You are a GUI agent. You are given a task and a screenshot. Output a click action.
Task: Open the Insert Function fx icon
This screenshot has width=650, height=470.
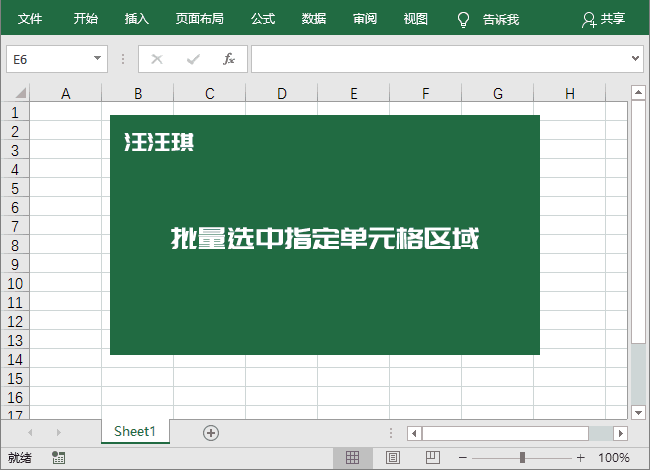coord(229,59)
